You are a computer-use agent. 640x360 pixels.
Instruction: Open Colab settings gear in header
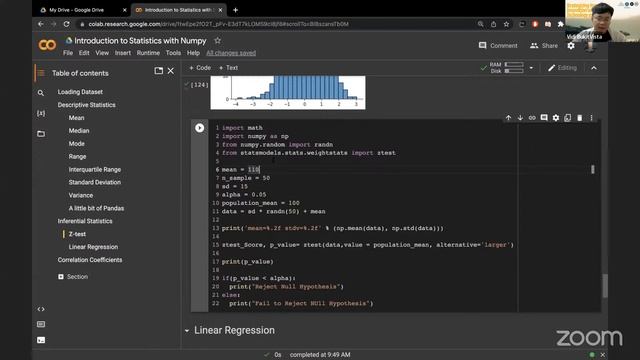tap(571, 46)
